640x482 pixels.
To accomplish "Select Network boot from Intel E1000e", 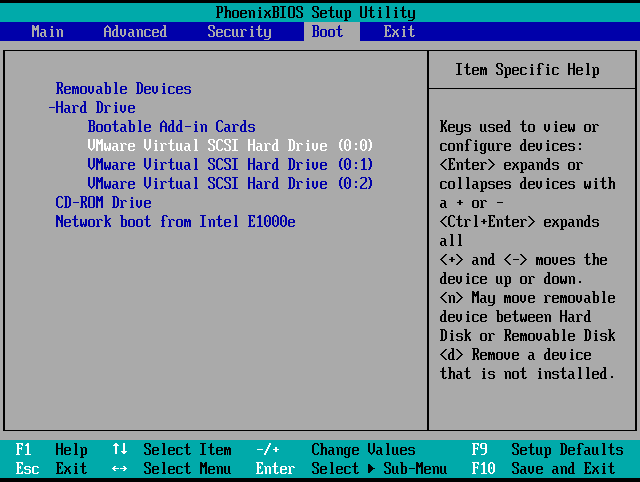I will (x=176, y=222).
